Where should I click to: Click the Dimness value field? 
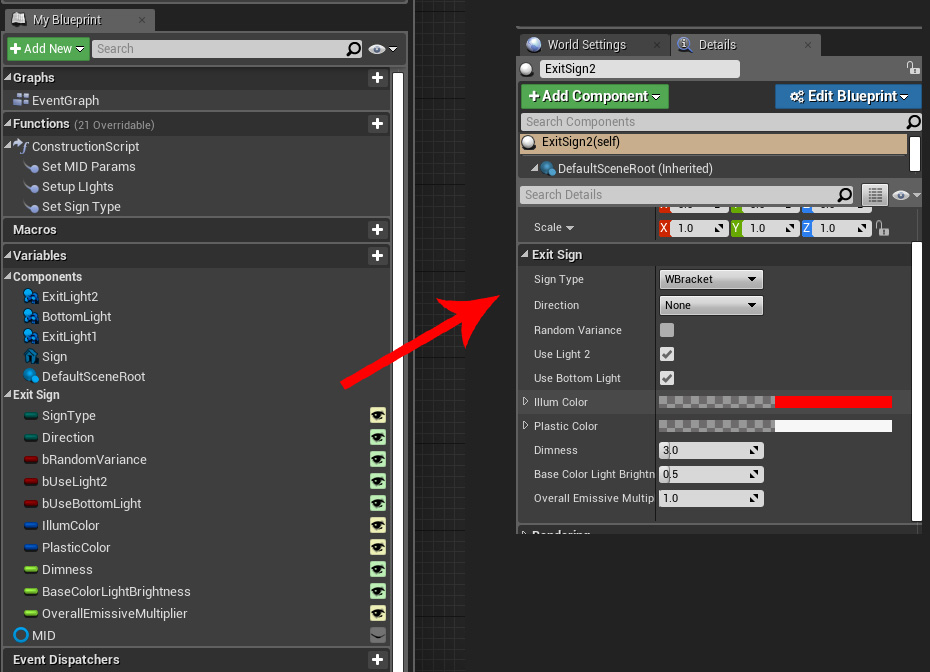711,450
